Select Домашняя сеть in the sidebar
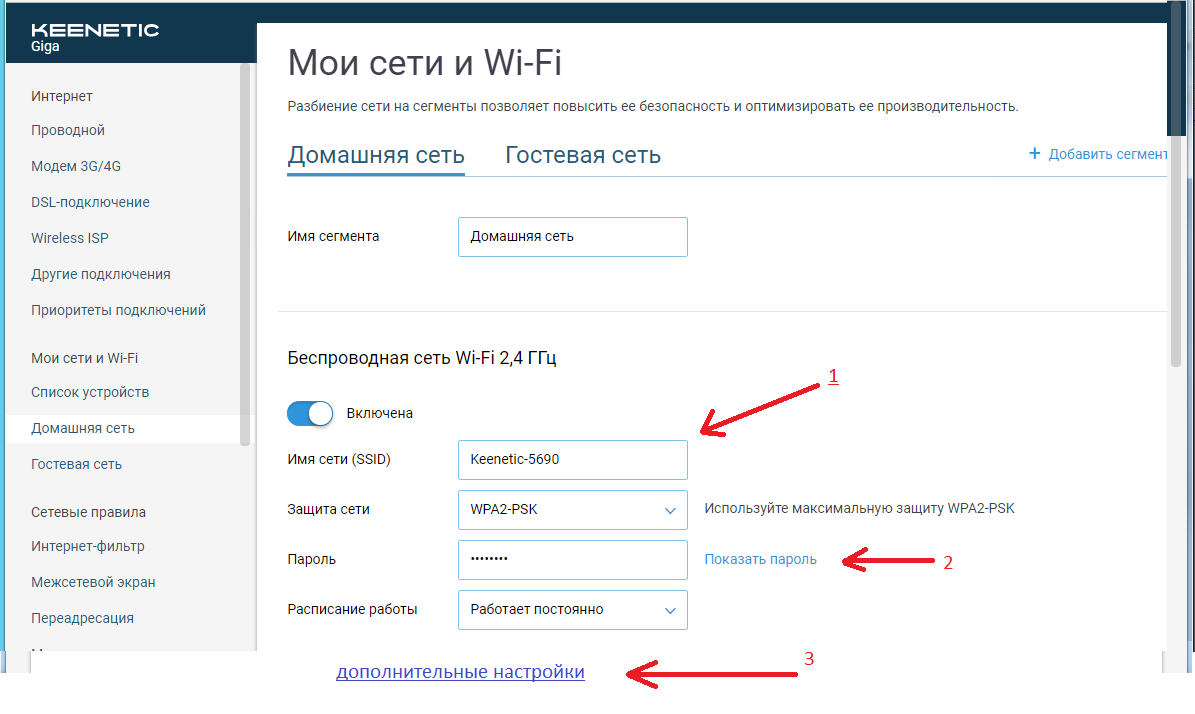This screenshot has height=714, width=1195. [x=82, y=428]
